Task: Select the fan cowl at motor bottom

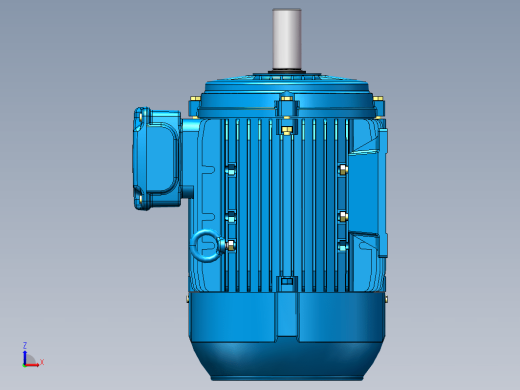Action: pyautogui.click(x=287, y=336)
